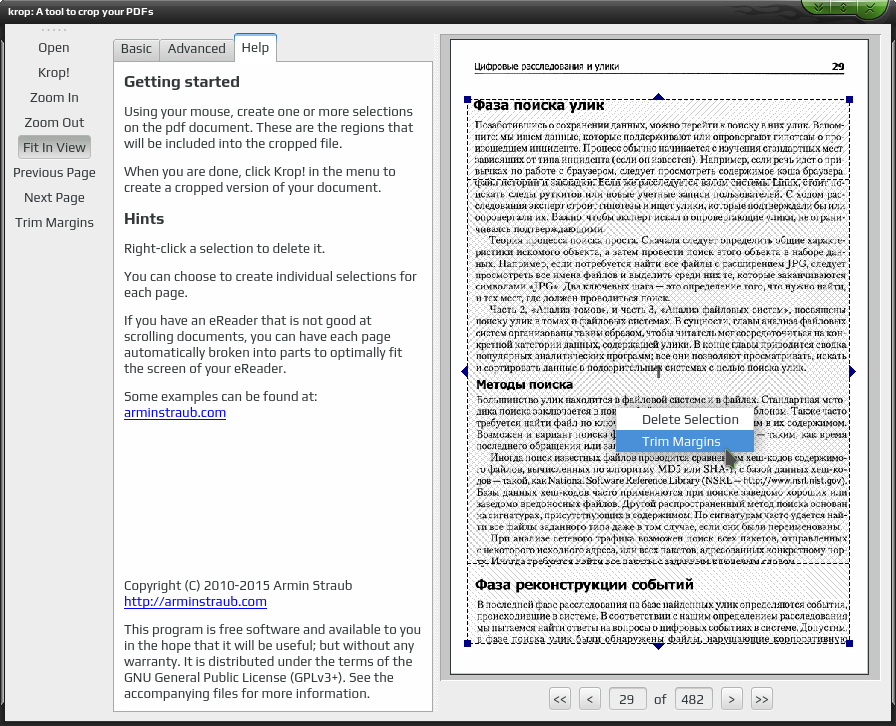Image resolution: width=896 pixels, height=726 pixels.
Task: Open the arminstraub.com examples link
Action: coord(175,413)
